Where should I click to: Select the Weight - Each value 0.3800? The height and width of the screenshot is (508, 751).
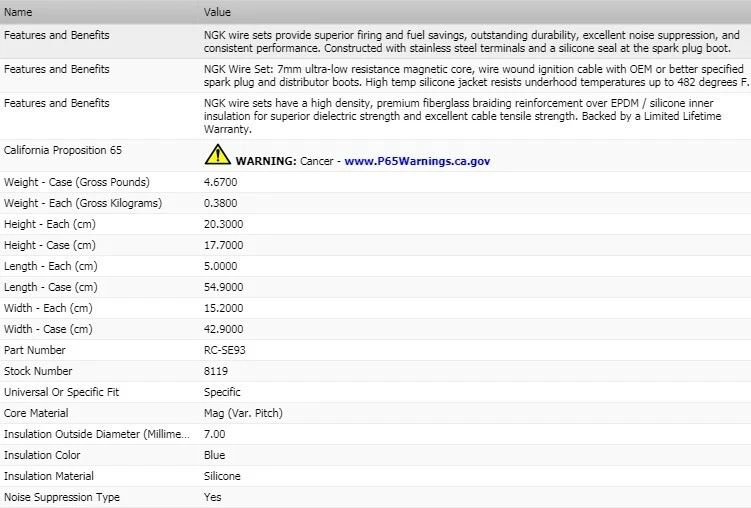click(220, 203)
